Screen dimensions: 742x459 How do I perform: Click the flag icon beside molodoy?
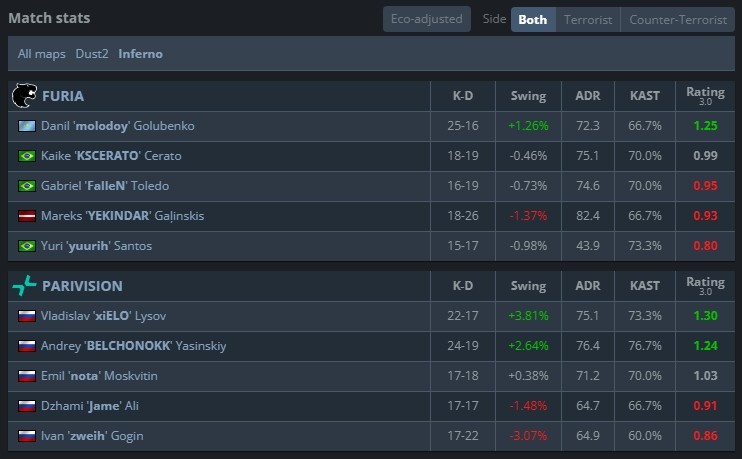coord(27,126)
